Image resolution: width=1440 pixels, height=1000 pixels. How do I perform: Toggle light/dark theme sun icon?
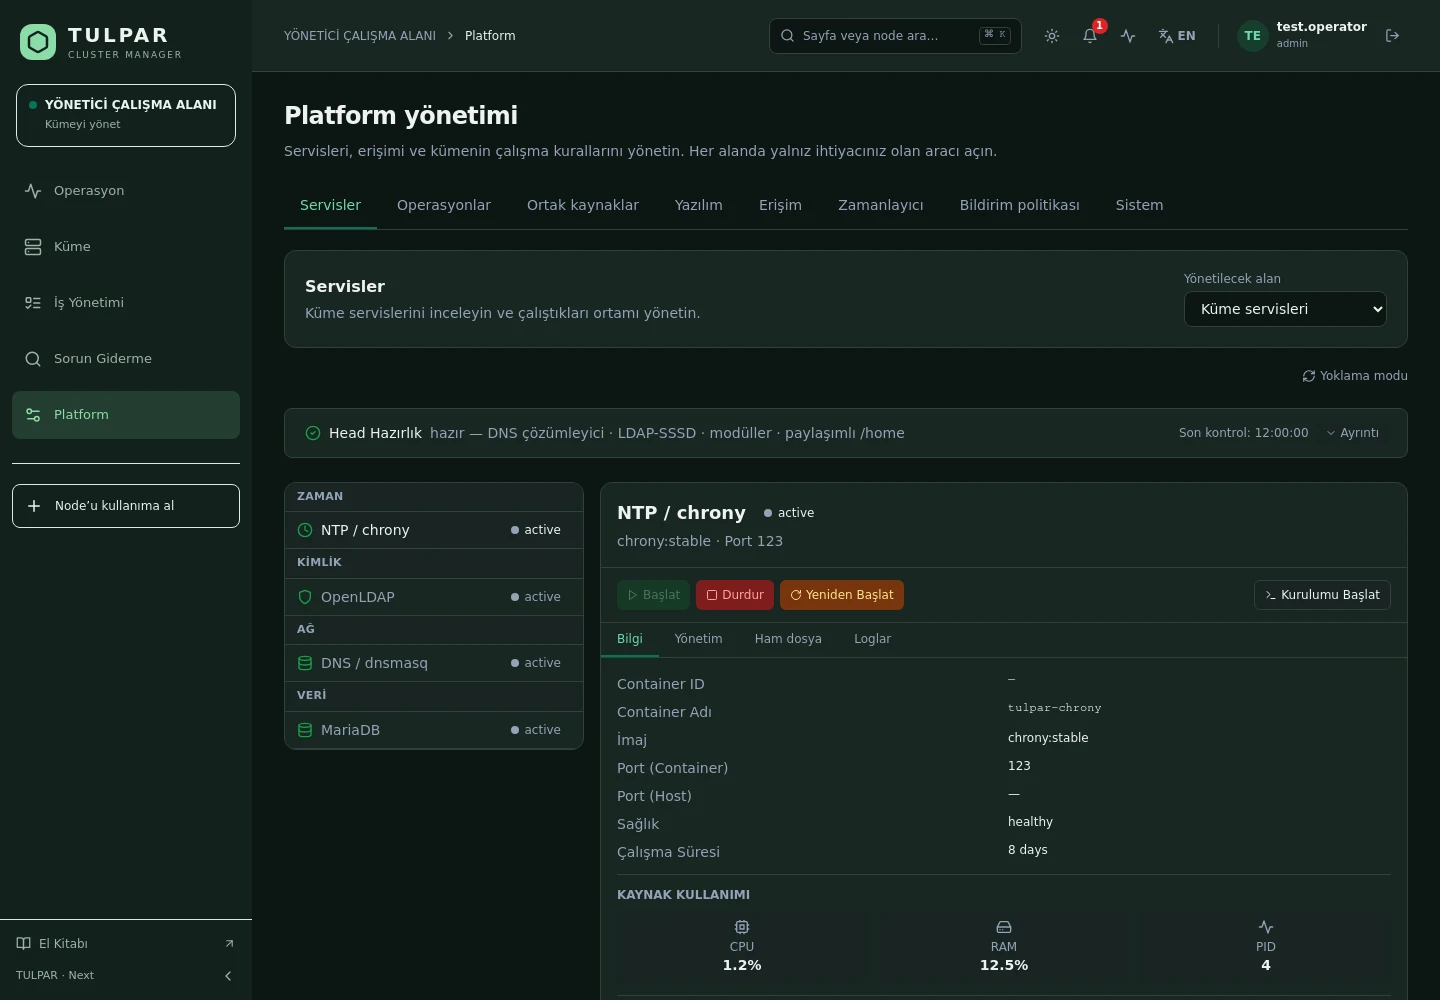(1052, 36)
